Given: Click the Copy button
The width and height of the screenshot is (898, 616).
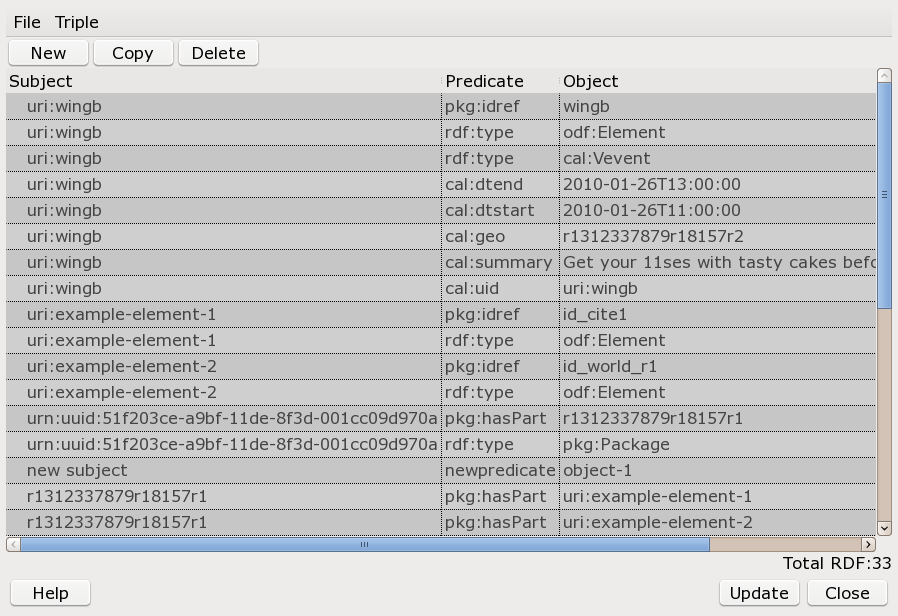Looking at the screenshot, I should (x=132, y=52).
